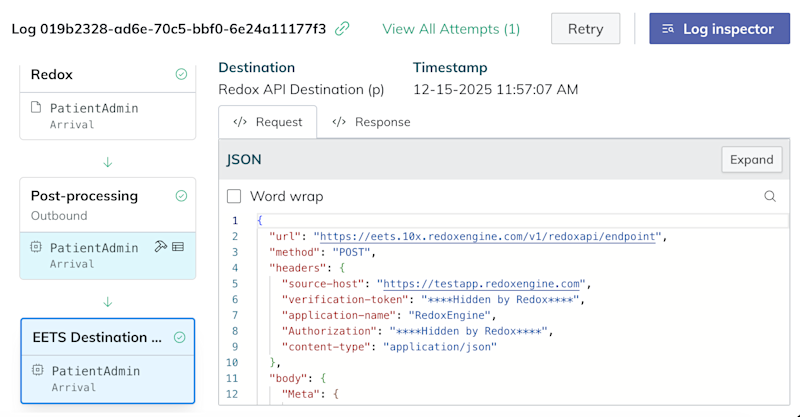Click the success check icon on EETS Destination
The image size is (800, 417).
click(180, 337)
